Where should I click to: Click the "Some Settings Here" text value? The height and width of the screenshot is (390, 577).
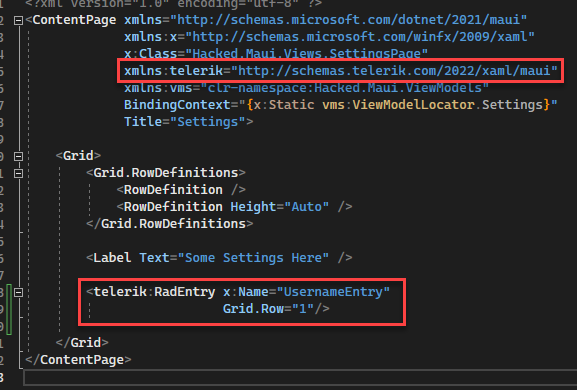pyautogui.click(x=253, y=258)
